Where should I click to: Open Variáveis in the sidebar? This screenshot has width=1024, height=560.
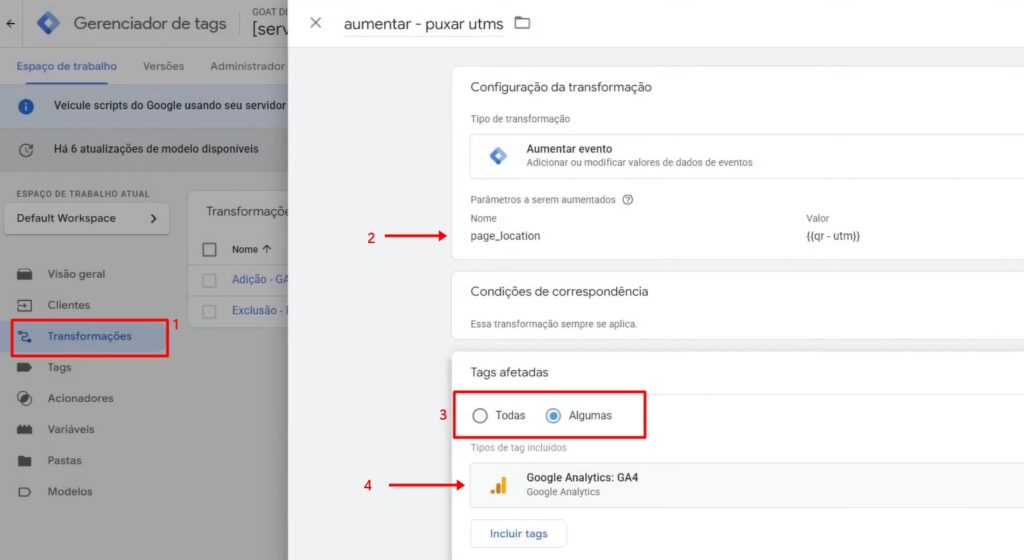click(x=71, y=429)
